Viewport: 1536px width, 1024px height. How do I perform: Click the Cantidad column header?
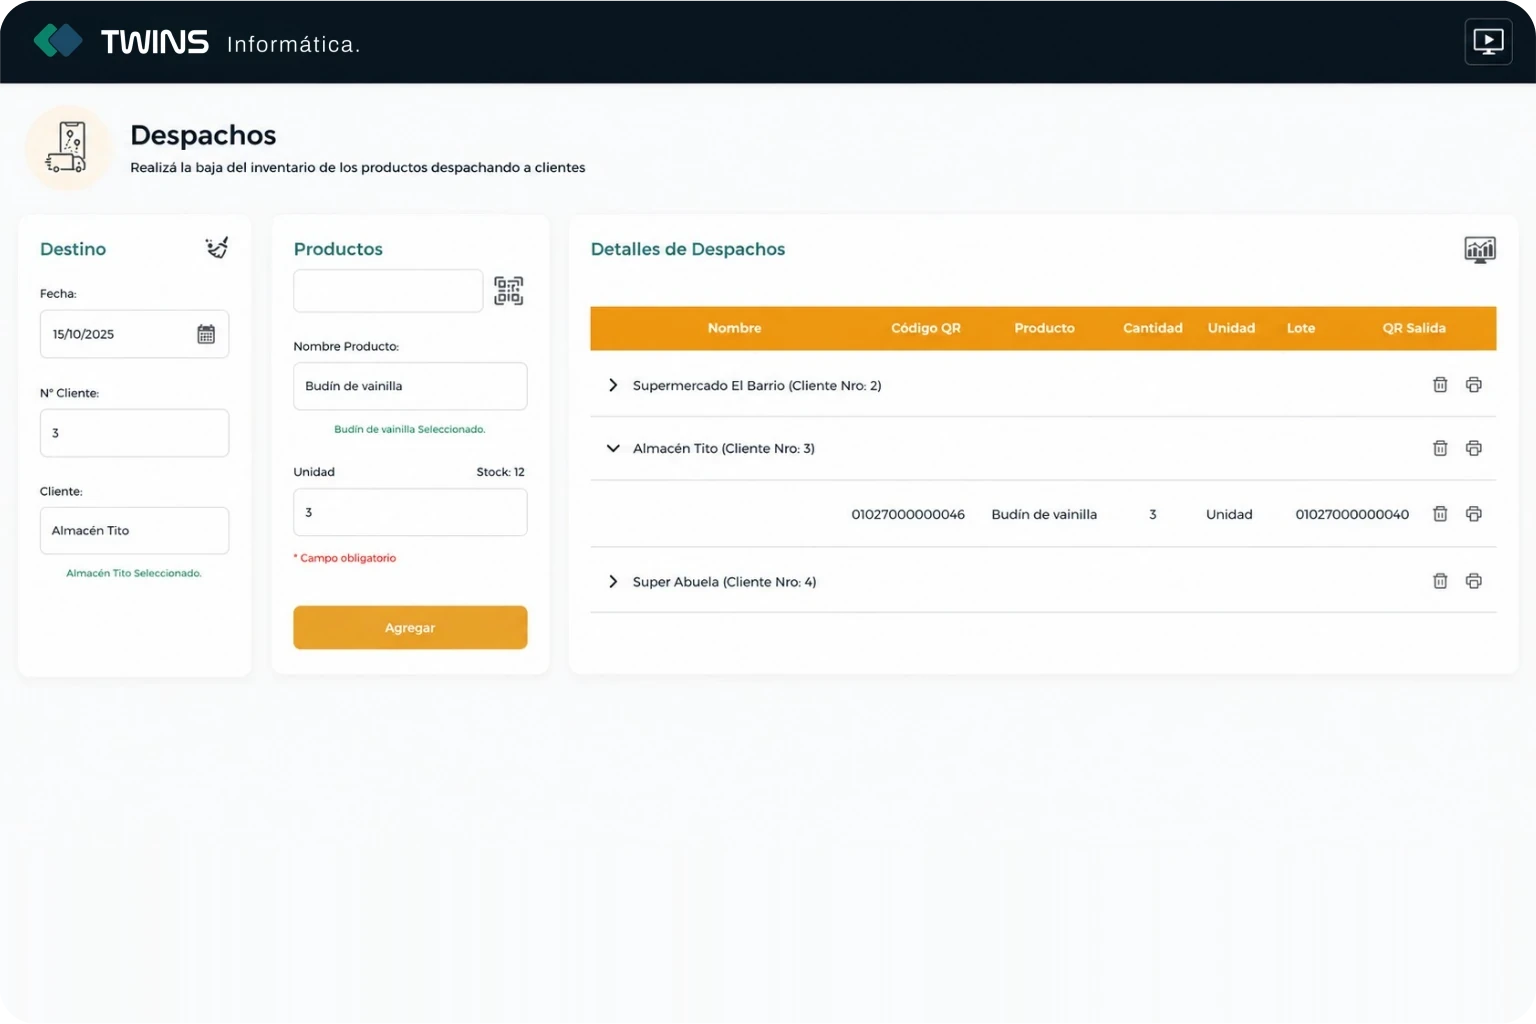coord(1152,328)
